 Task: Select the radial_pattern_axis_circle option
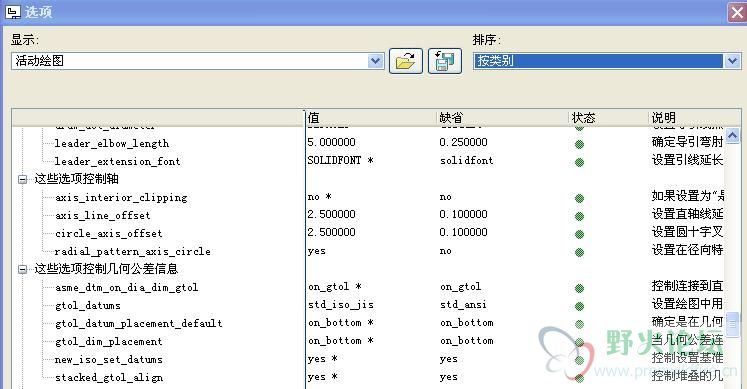tap(132, 251)
